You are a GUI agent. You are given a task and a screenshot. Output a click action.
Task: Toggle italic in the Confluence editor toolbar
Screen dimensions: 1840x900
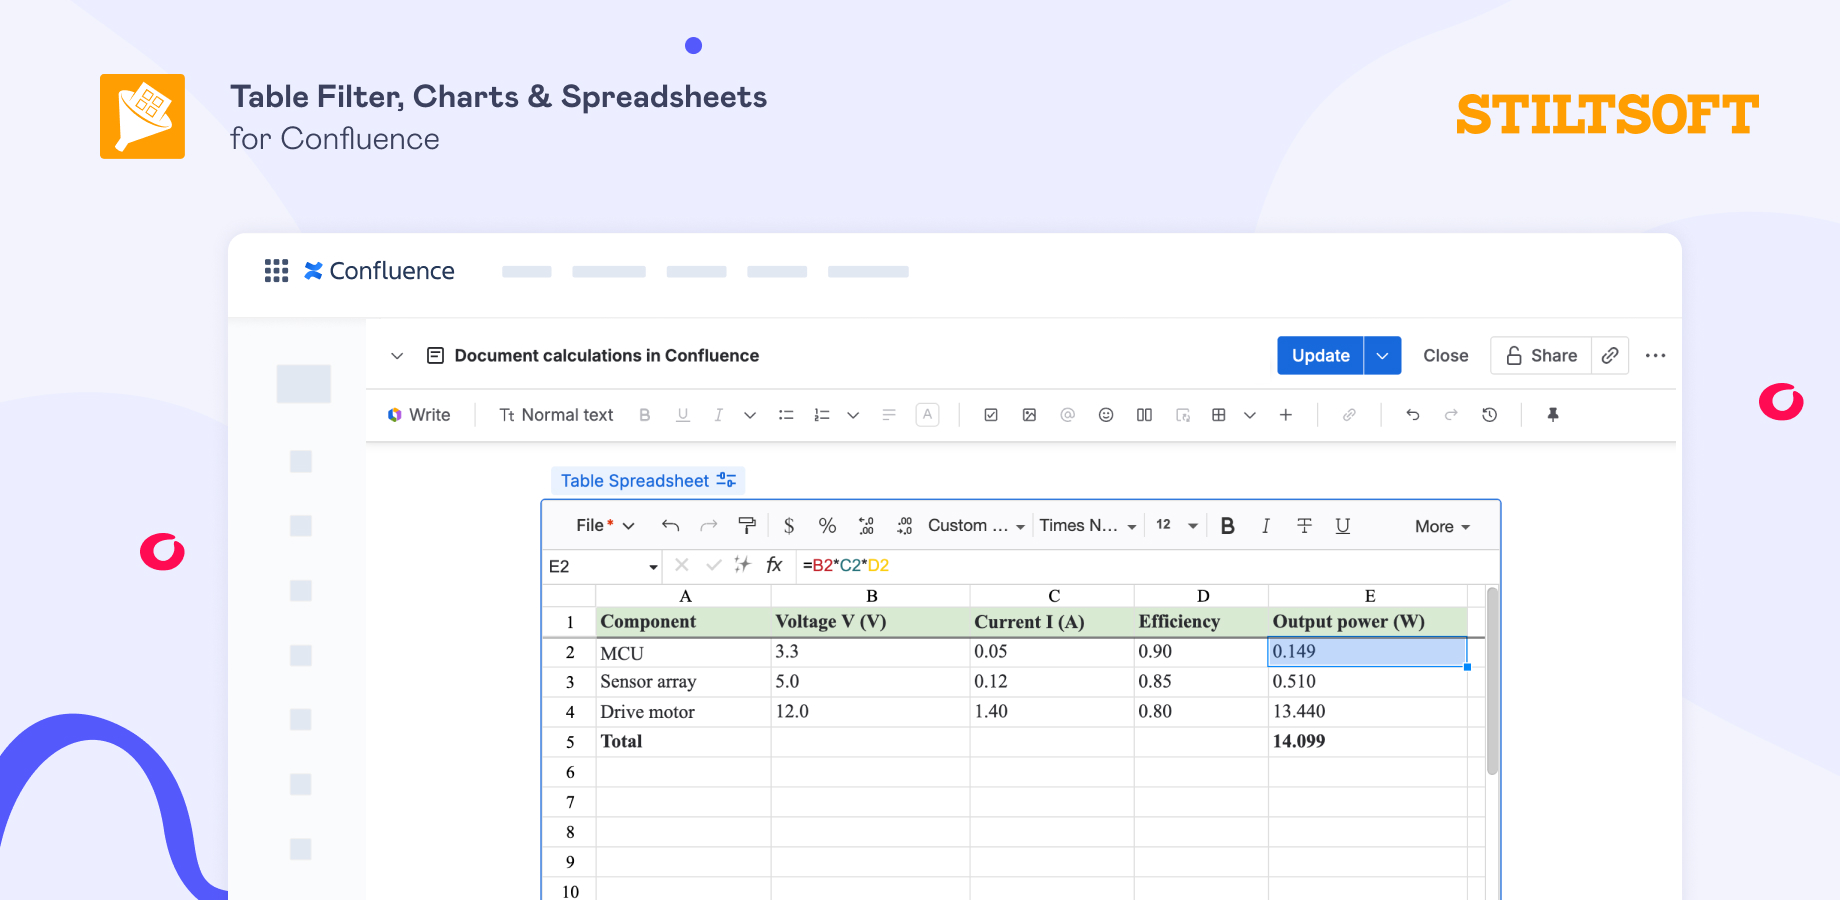point(718,415)
